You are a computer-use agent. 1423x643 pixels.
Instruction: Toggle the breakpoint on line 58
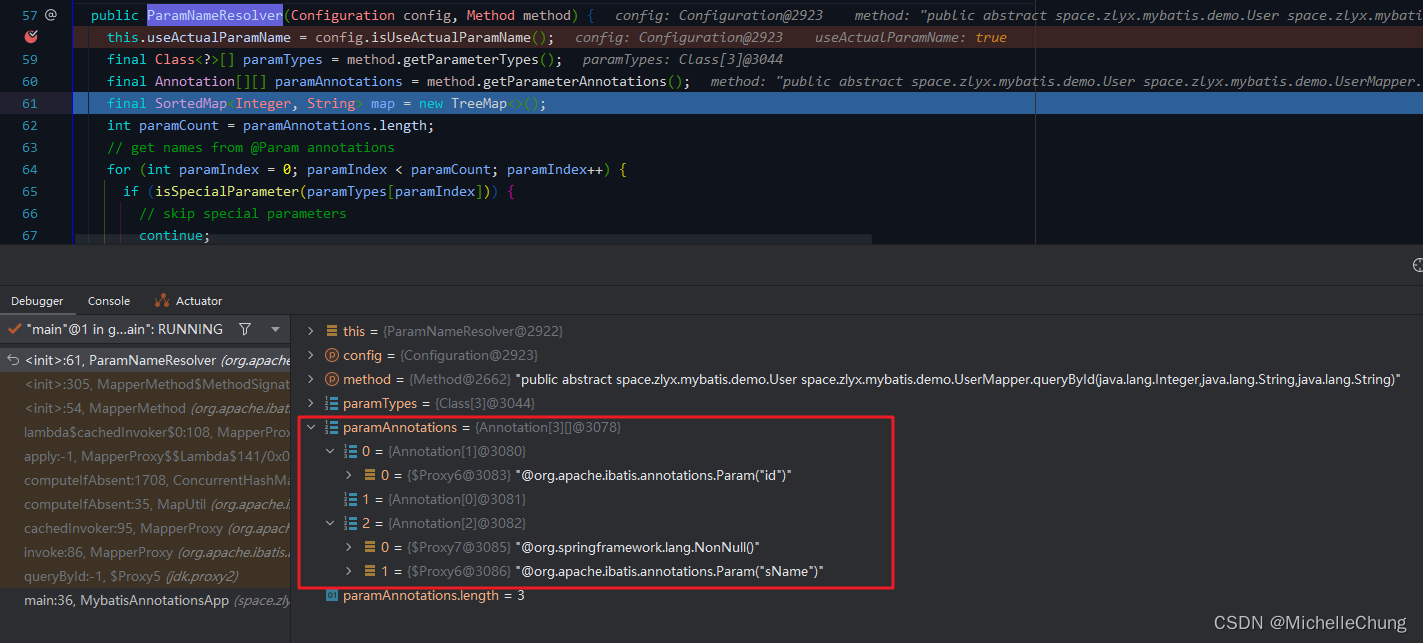coord(31,37)
